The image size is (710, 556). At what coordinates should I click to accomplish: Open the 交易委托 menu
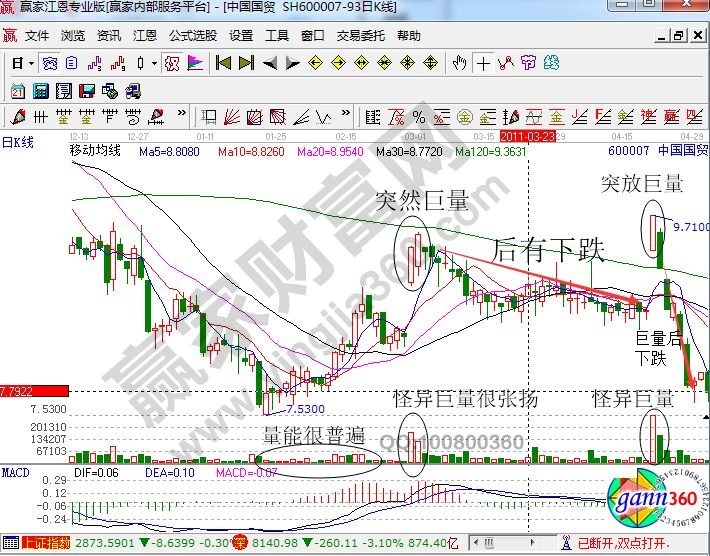pyautogui.click(x=362, y=35)
